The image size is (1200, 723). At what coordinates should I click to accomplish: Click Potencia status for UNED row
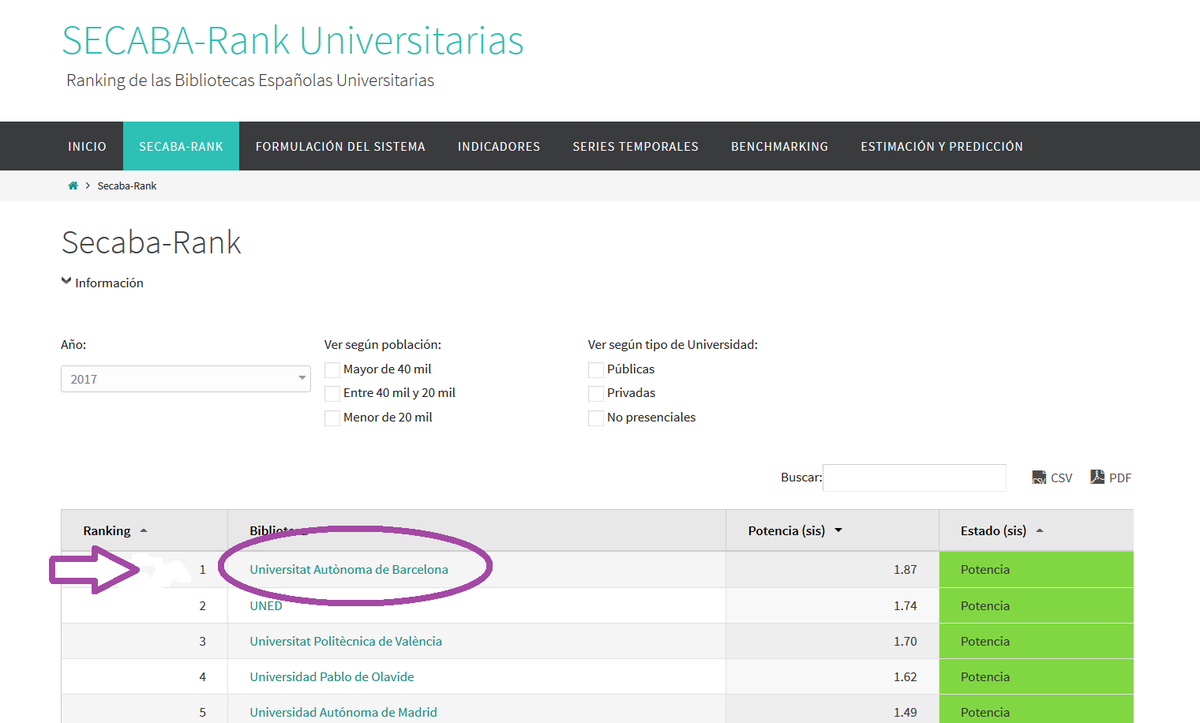pos(985,606)
